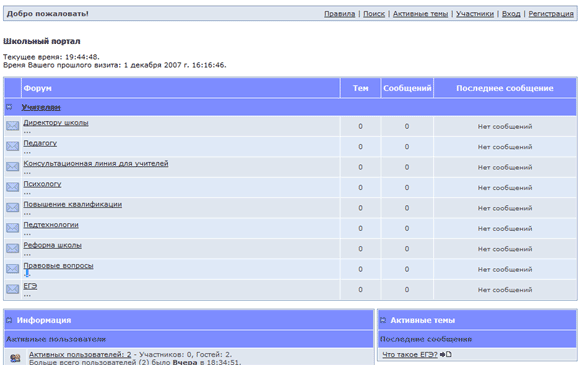The width and height of the screenshot is (580, 365).
Task: Click envelope icon next to ЕГЭ forum
Action: tap(13, 289)
